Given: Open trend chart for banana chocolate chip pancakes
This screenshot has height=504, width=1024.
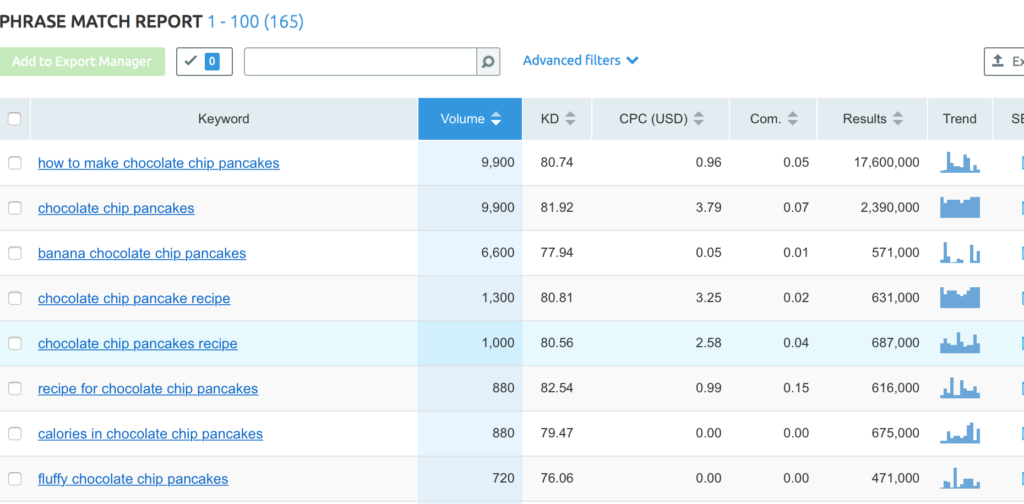Looking at the screenshot, I should tap(960, 253).
